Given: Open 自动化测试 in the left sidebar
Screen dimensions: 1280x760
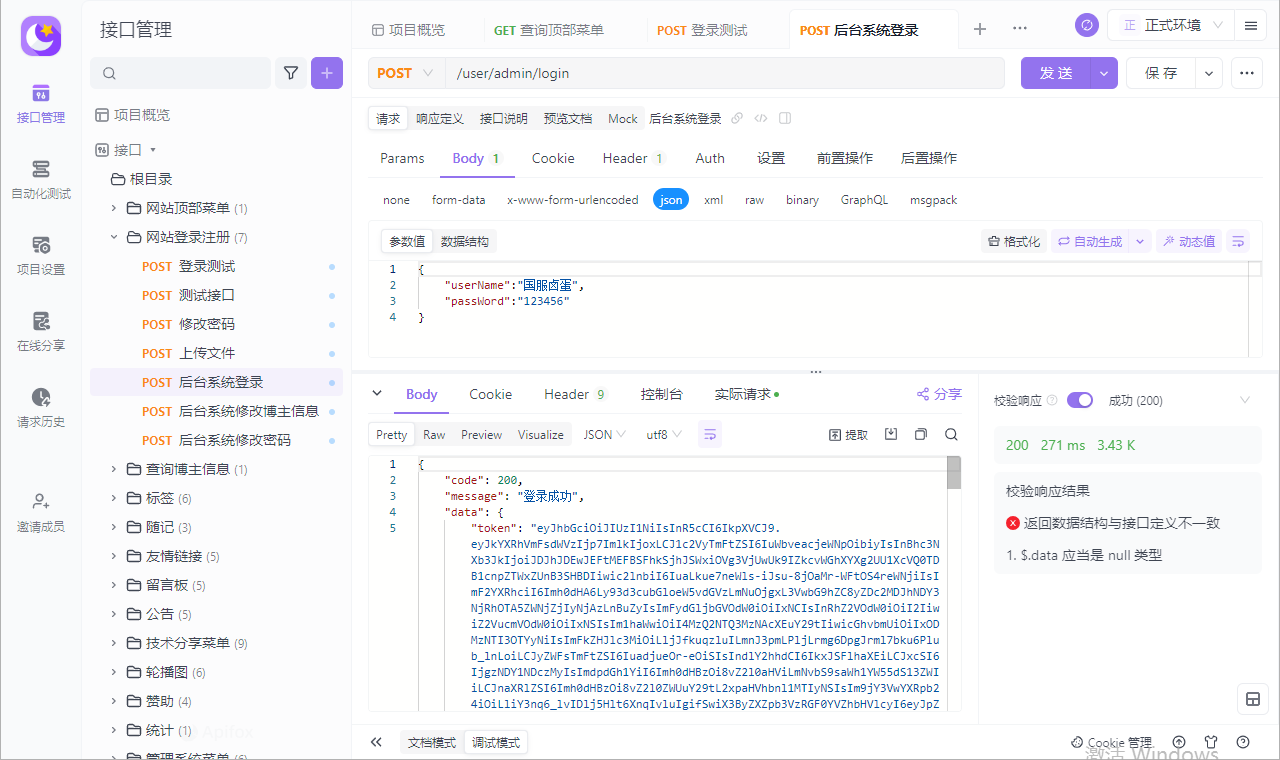Looking at the screenshot, I should (x=41, y=180).
